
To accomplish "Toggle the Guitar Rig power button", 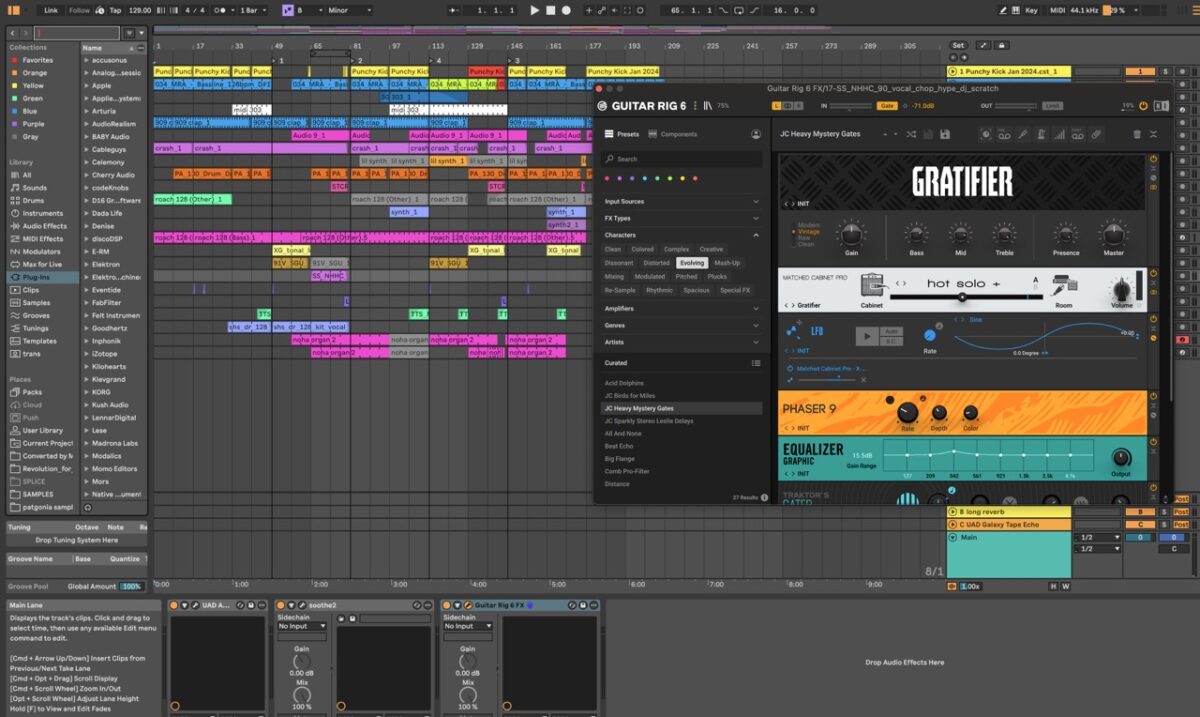I will (x=1145, y=105).
